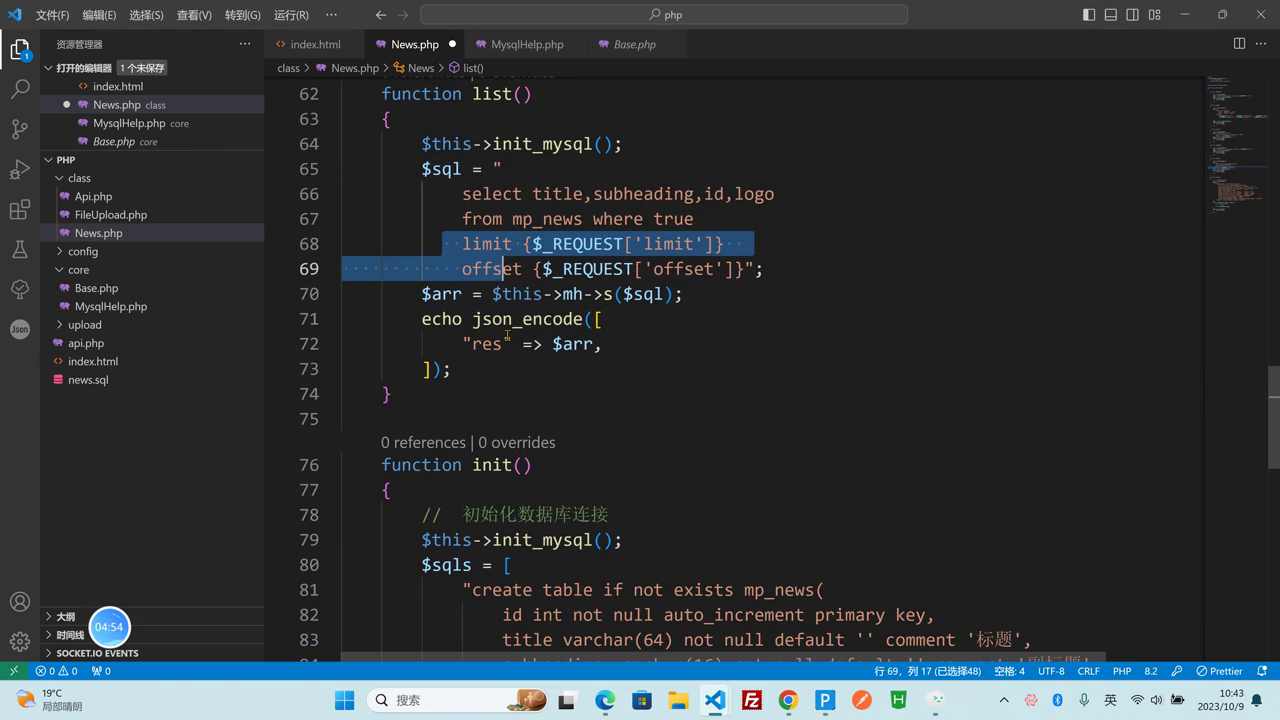1280x720 pixels.
Task: Expand the config folder
Action: (152, 251)
